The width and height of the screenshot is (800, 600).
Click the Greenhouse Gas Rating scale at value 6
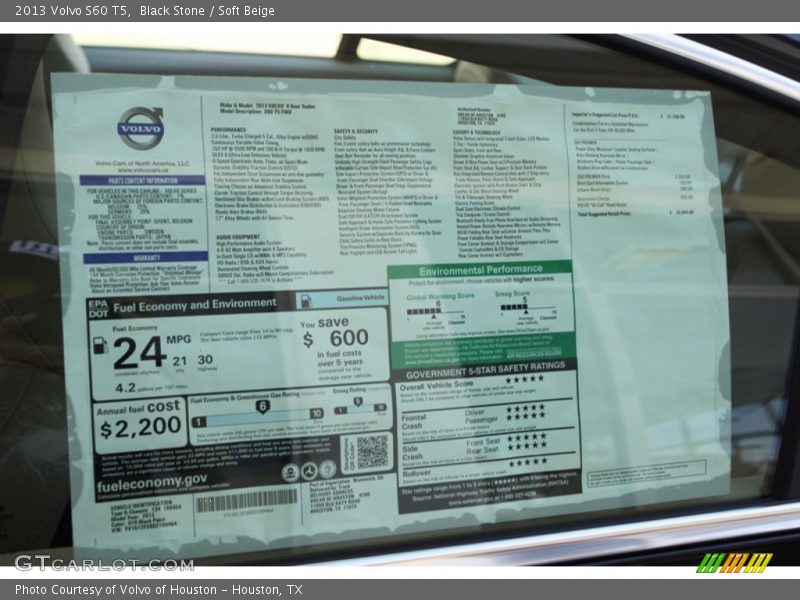tap(262, 405)
